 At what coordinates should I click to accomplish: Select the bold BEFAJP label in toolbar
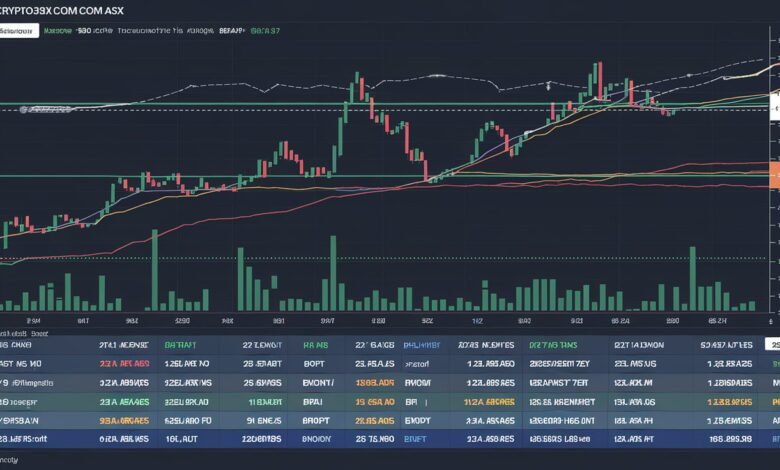232,31
